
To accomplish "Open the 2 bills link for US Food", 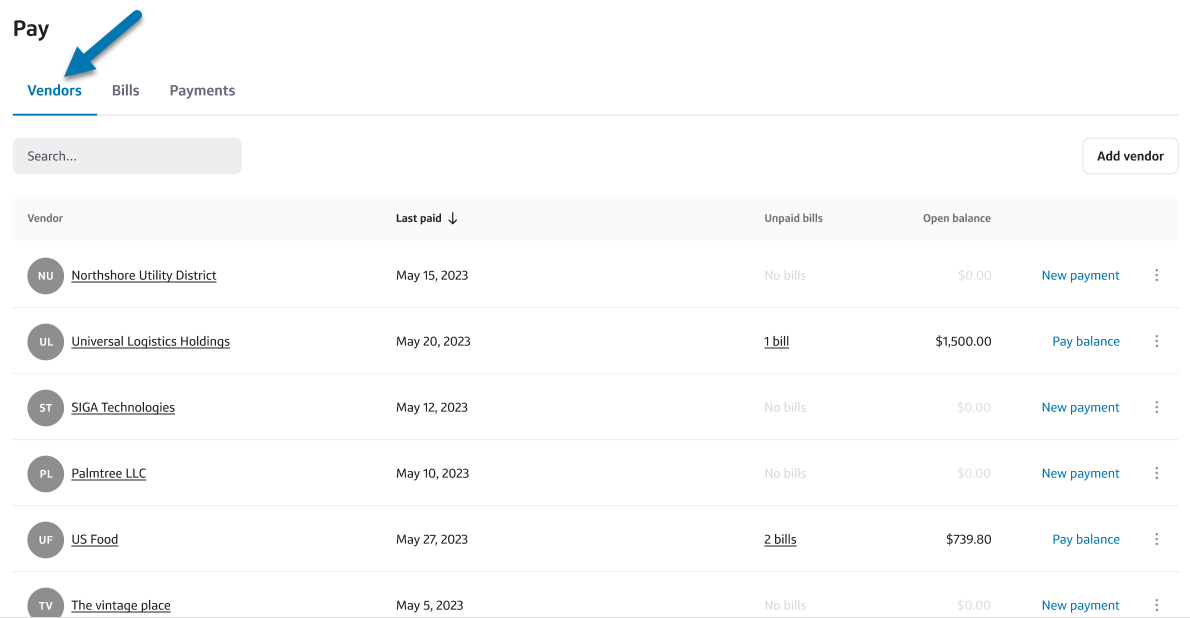I will pos(780,539).
